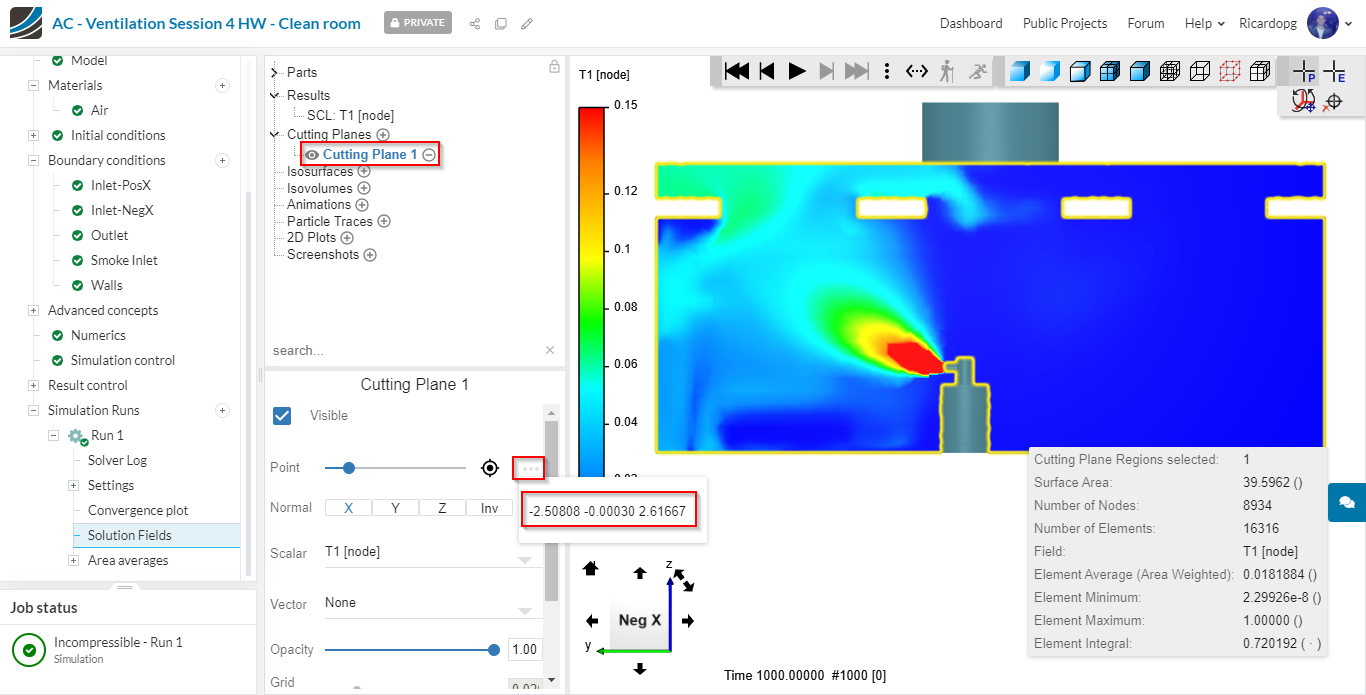Viewport: 1366px width, 695px height.
Task: Open the Help menu
Action: (x=1204, y=23)
